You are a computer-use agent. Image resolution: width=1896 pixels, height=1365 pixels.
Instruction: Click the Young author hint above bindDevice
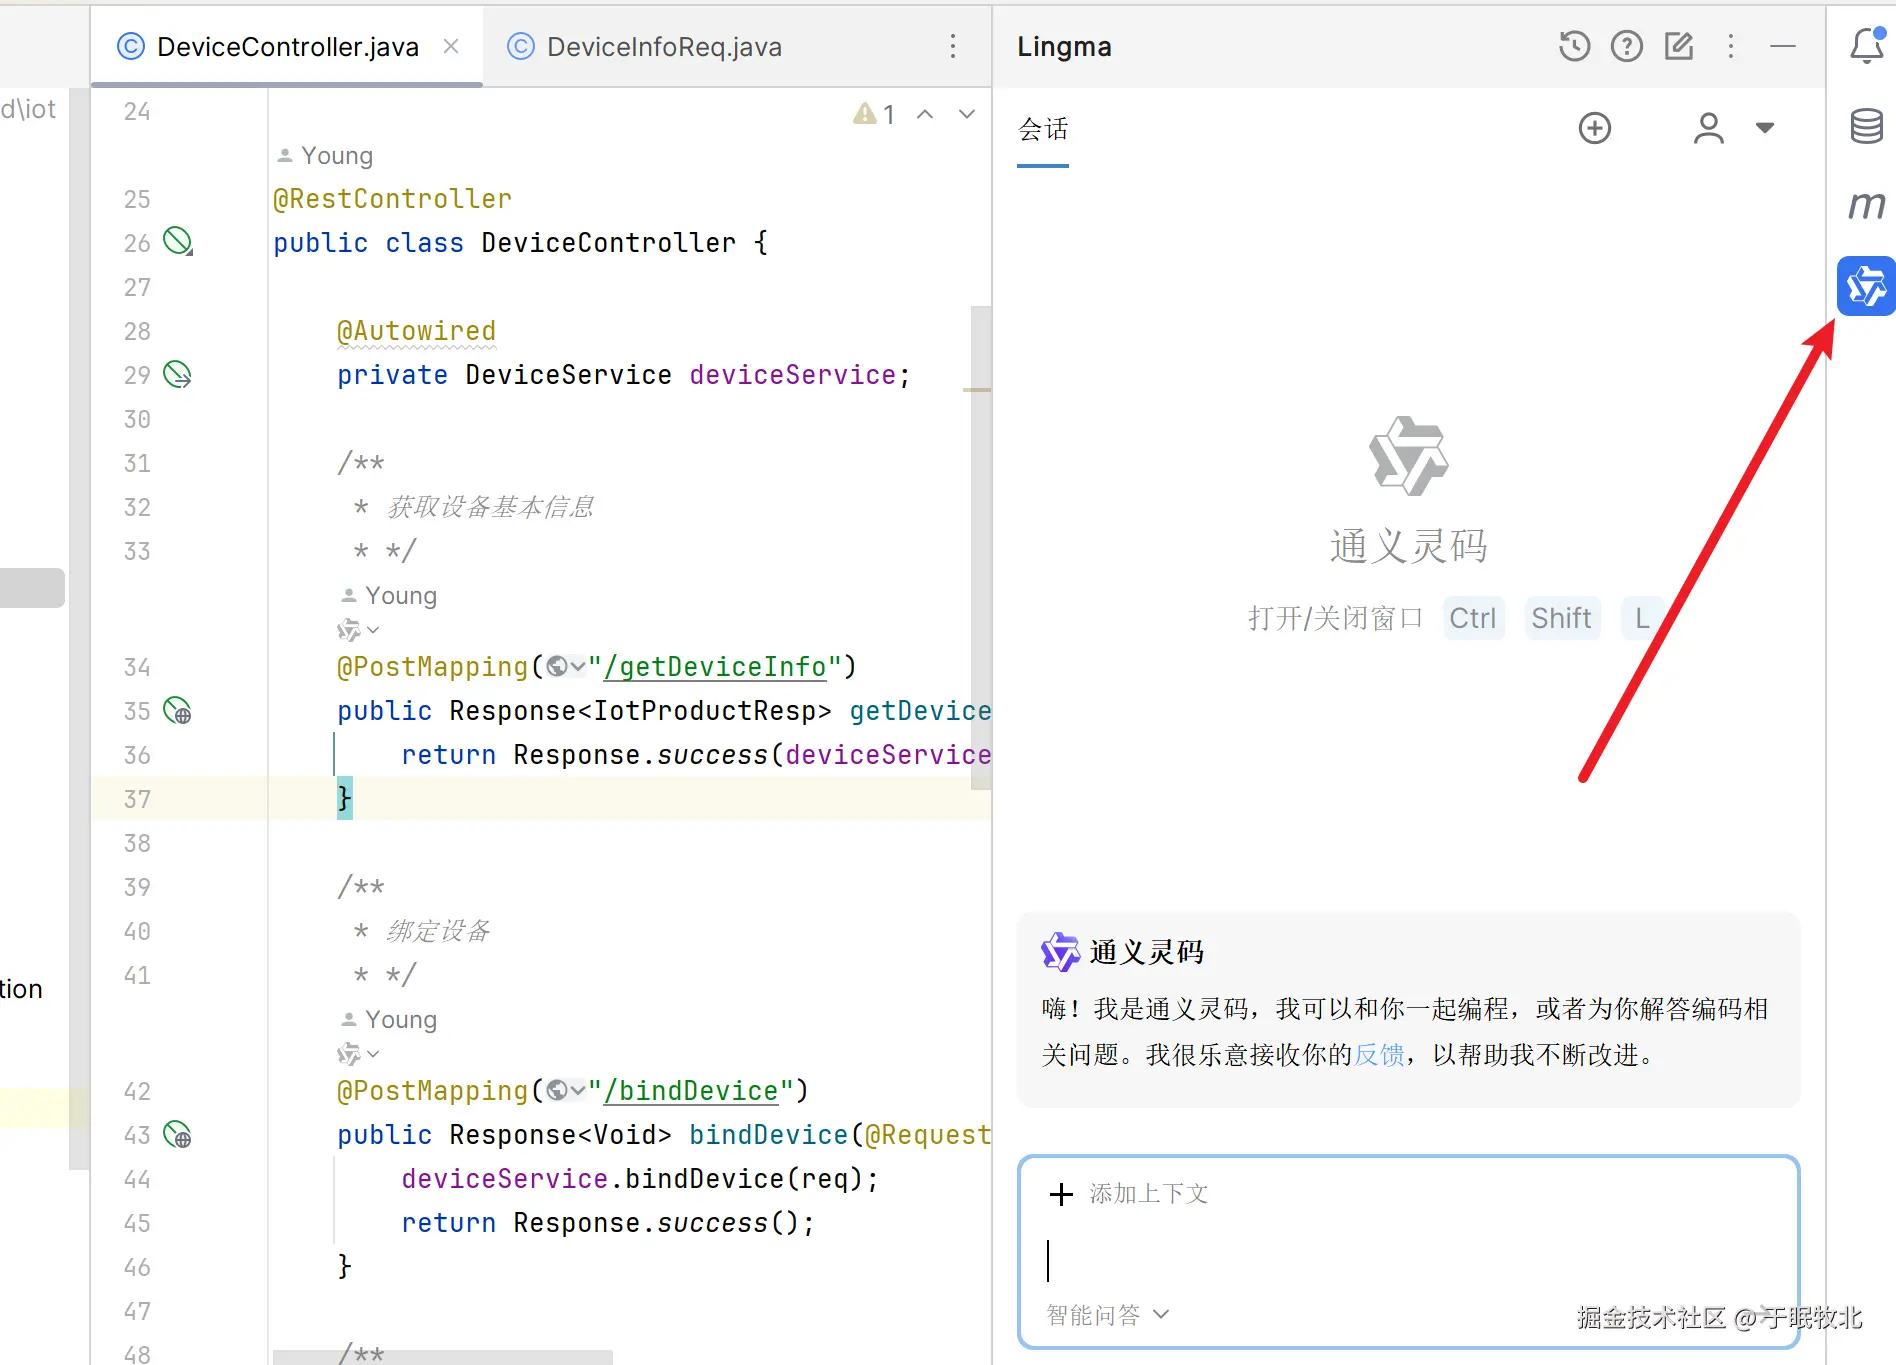[389, 1020]
